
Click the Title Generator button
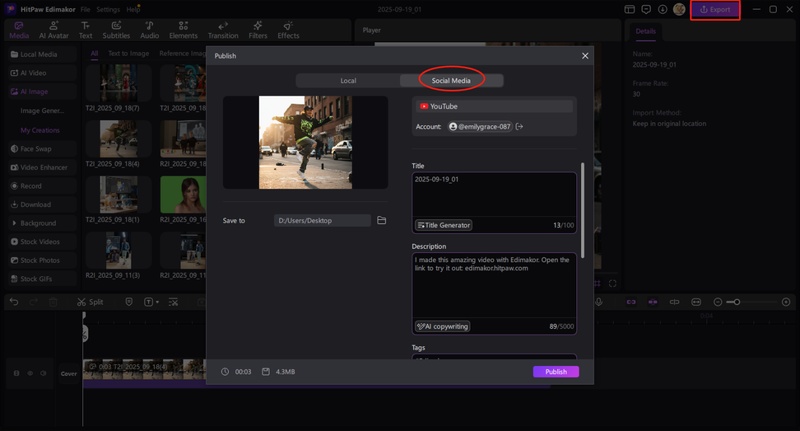(443, 225)
